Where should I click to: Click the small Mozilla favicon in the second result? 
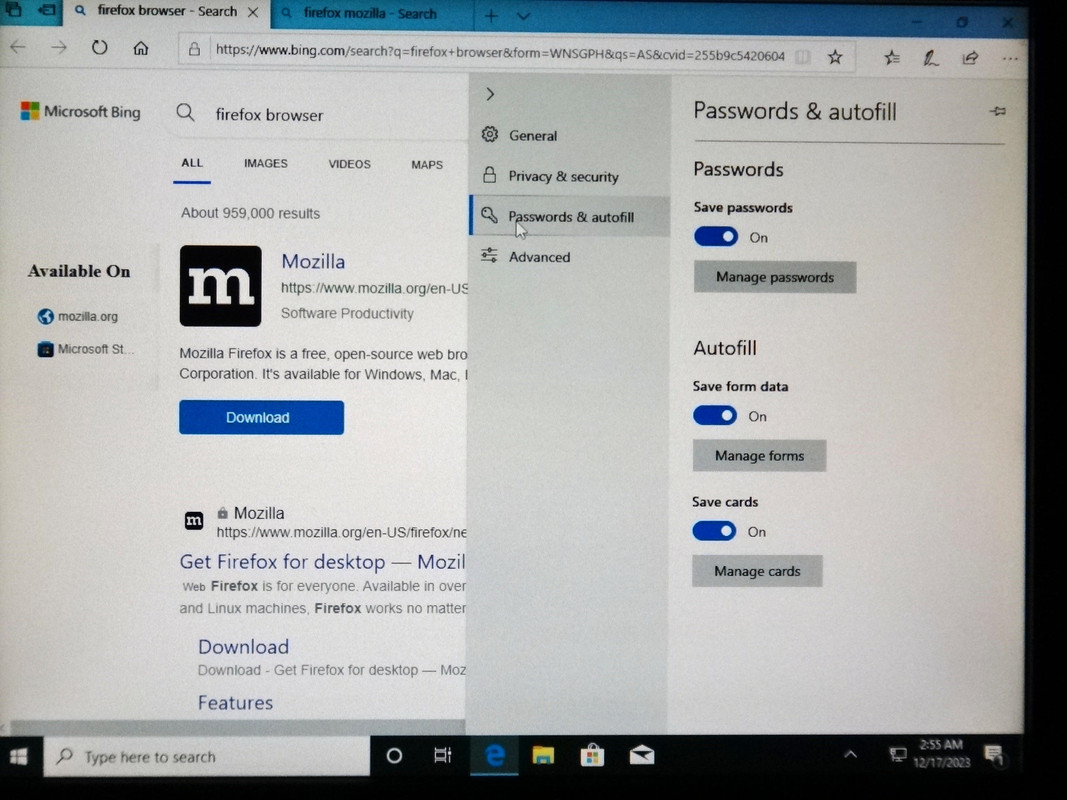click(x=194, y=521)
